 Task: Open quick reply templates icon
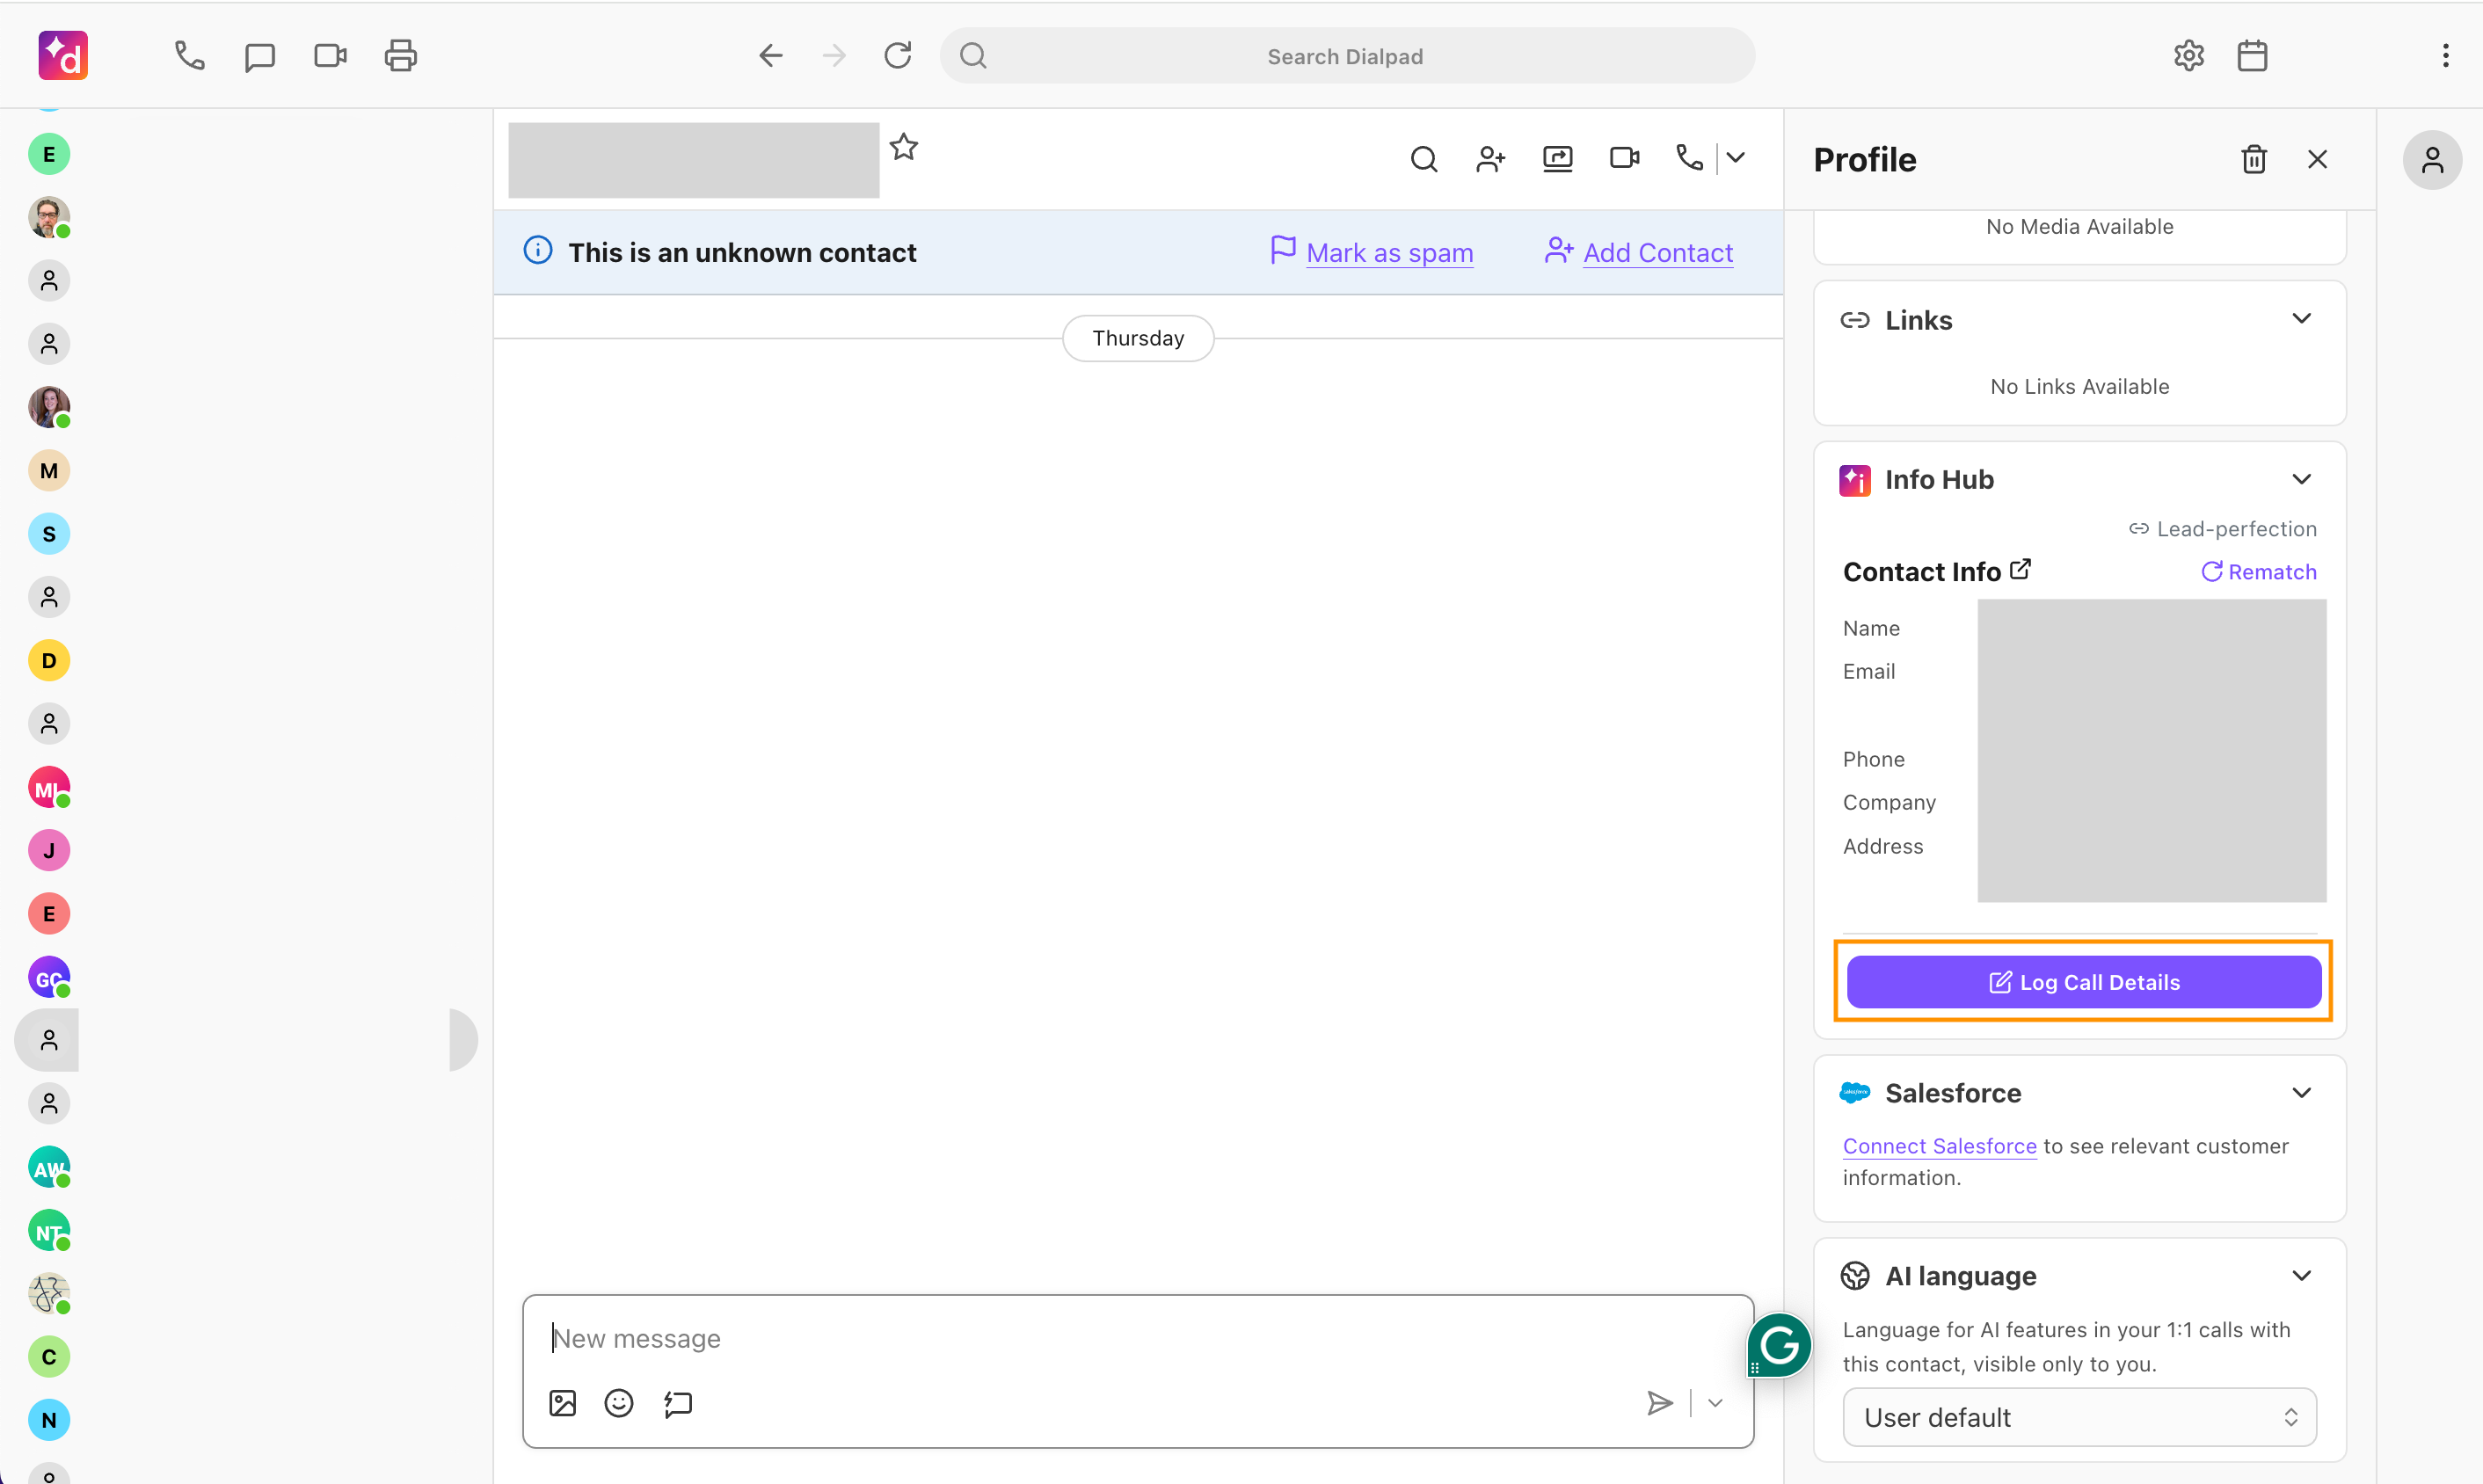point(678,1404)
